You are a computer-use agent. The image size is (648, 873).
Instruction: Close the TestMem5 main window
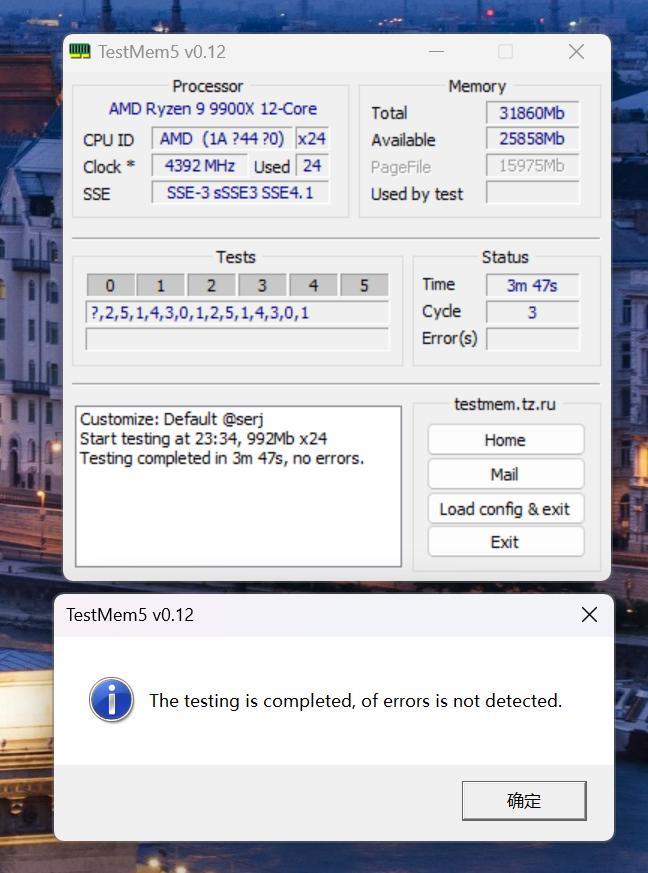(576, 52)
